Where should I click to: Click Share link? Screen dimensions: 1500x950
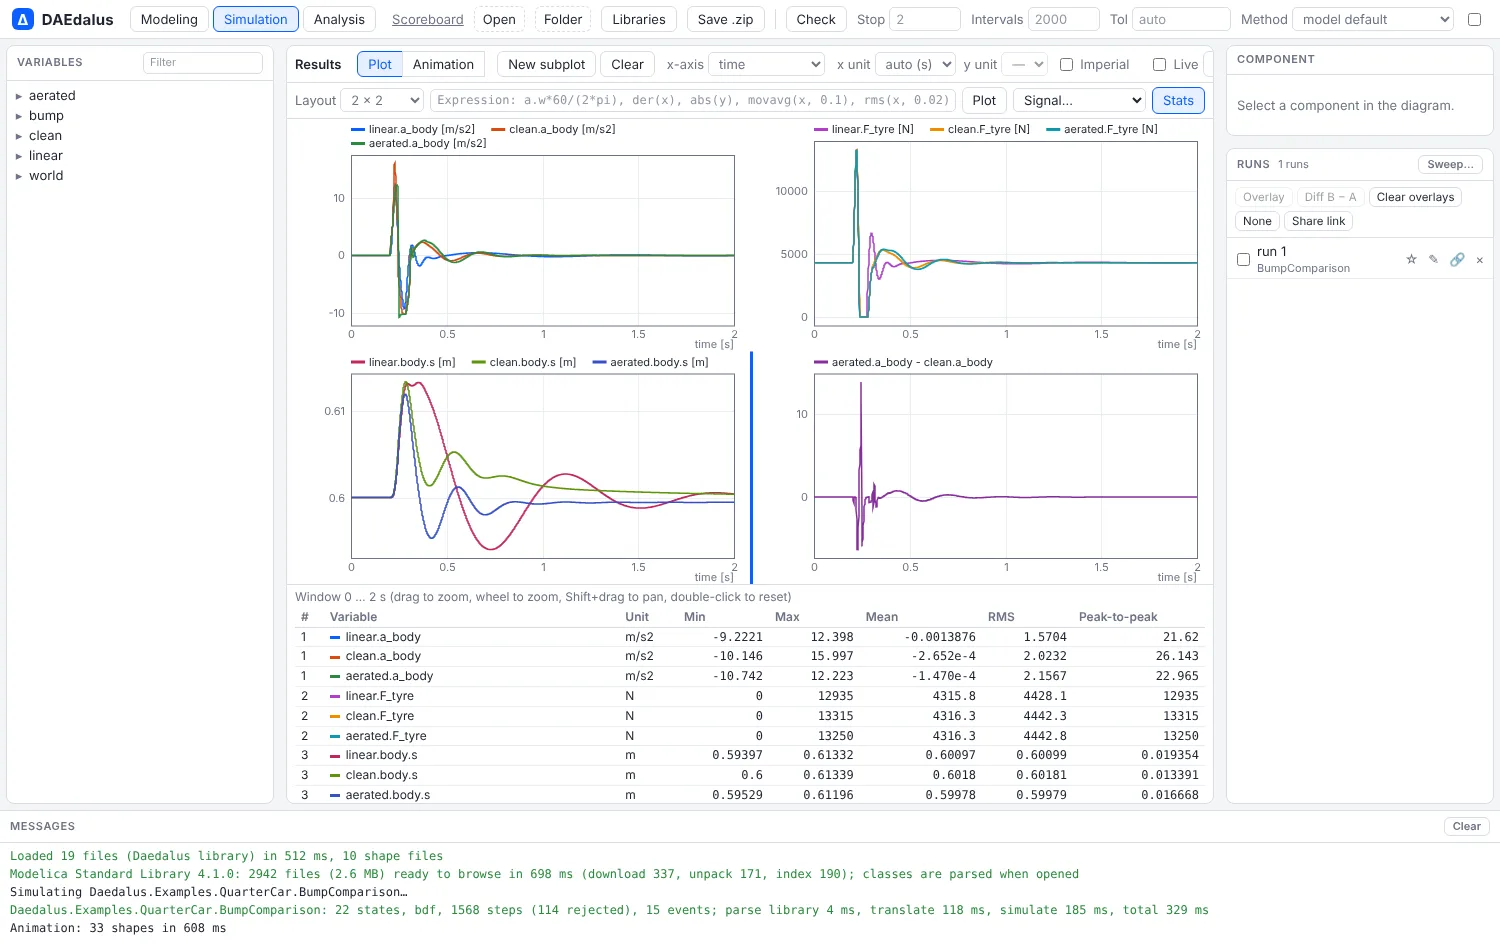tap(1318, 221)
